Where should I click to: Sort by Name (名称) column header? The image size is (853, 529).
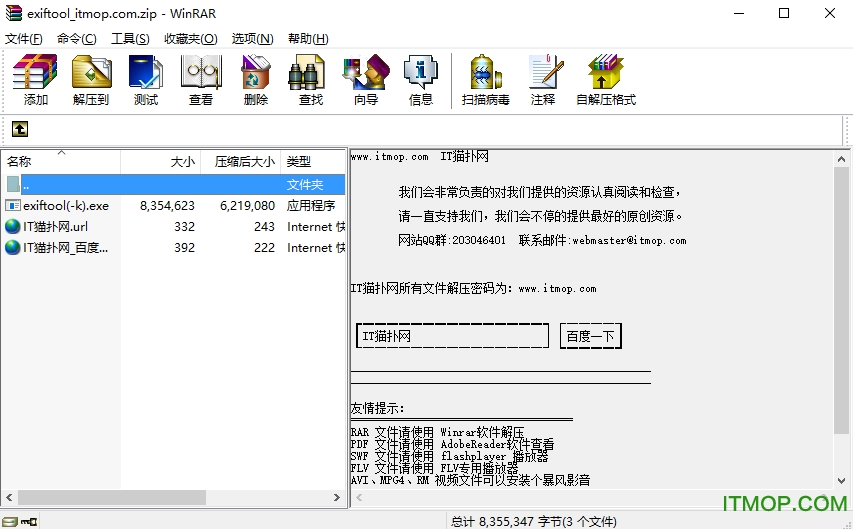click(x=60, y=161)
